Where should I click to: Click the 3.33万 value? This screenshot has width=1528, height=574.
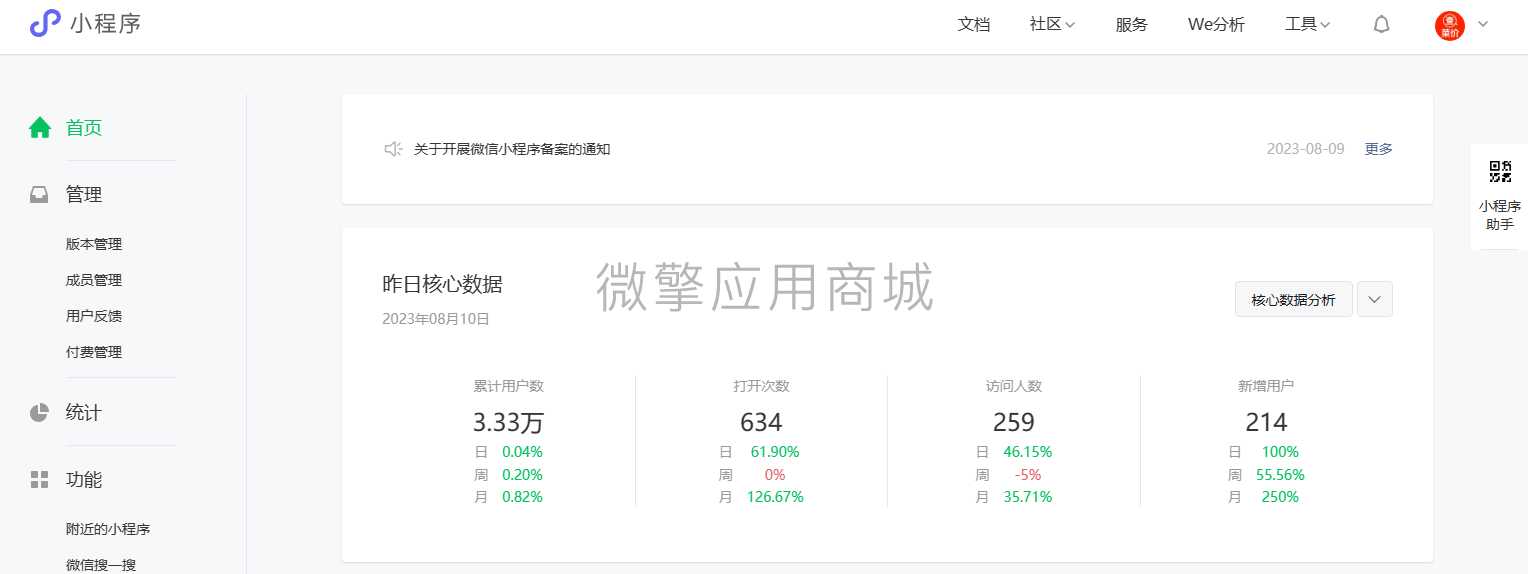[509, 422]
